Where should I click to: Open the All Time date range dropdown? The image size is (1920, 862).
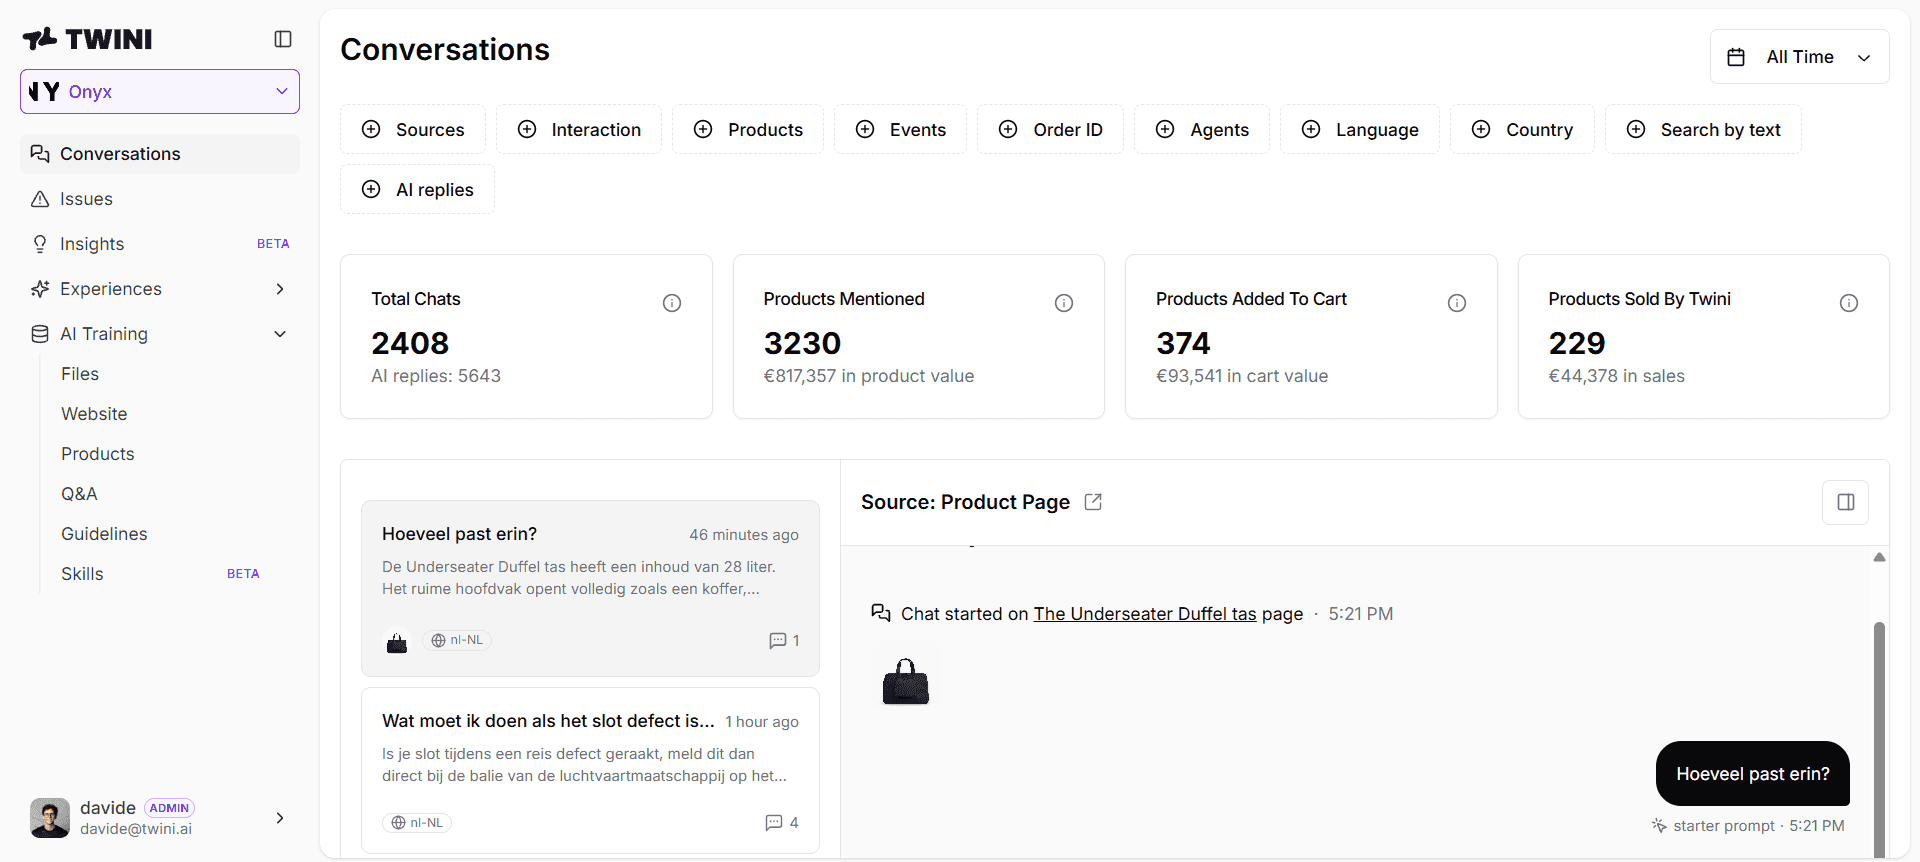1799,57
